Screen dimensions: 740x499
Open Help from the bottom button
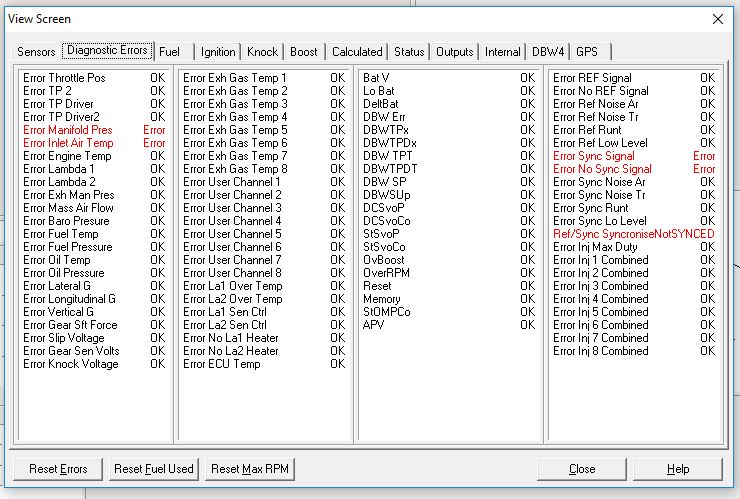(678, 469)
